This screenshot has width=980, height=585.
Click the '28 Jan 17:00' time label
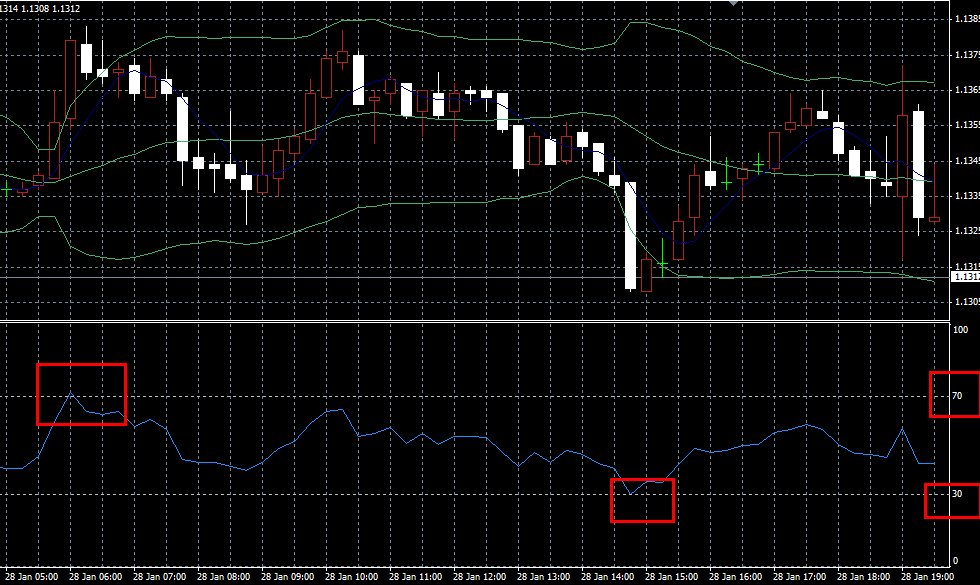(799, 576)
